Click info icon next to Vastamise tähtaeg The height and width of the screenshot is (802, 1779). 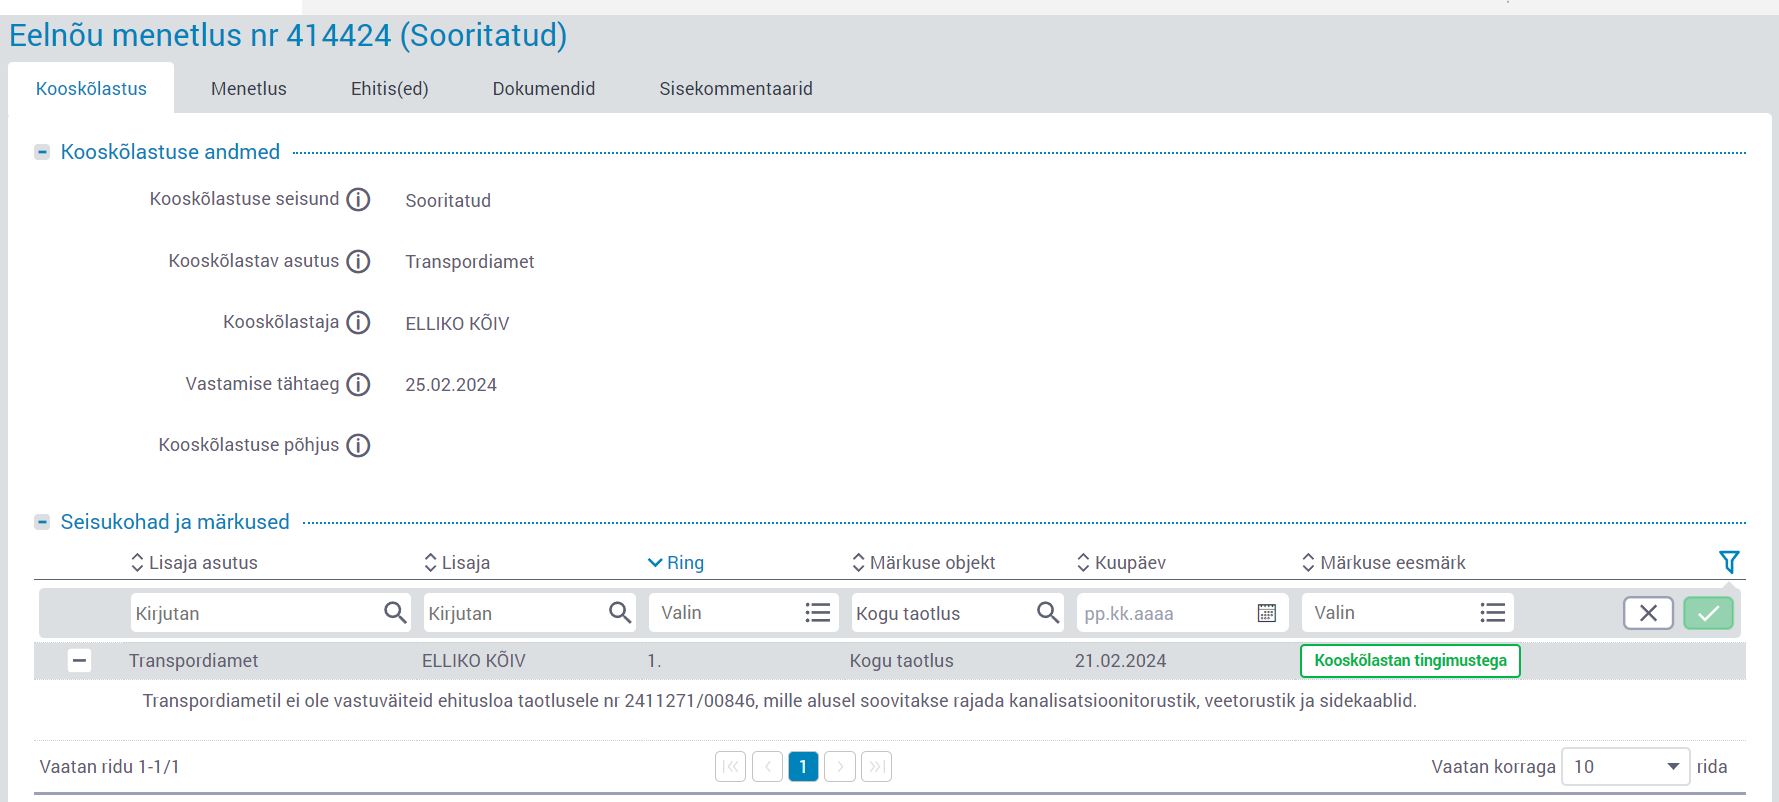pyautogui.click(x=358, y=385)
